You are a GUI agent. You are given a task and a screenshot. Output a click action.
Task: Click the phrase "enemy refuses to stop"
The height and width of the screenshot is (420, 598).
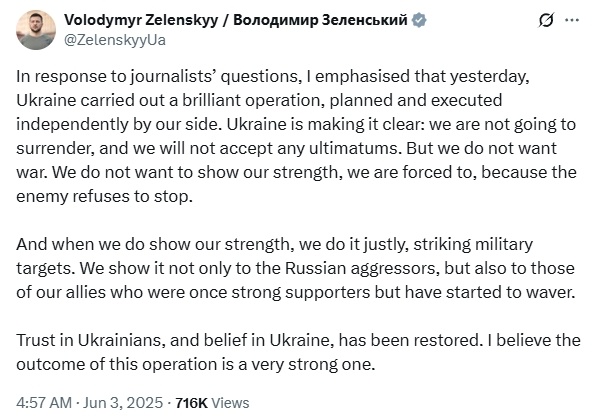[104, 196]
